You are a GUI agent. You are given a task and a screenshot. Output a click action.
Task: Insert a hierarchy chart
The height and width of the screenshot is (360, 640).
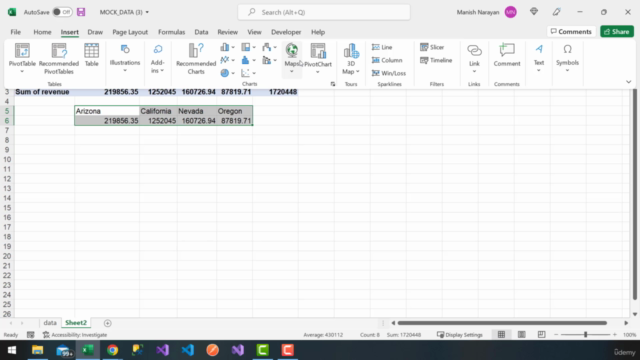click(248, 47)
